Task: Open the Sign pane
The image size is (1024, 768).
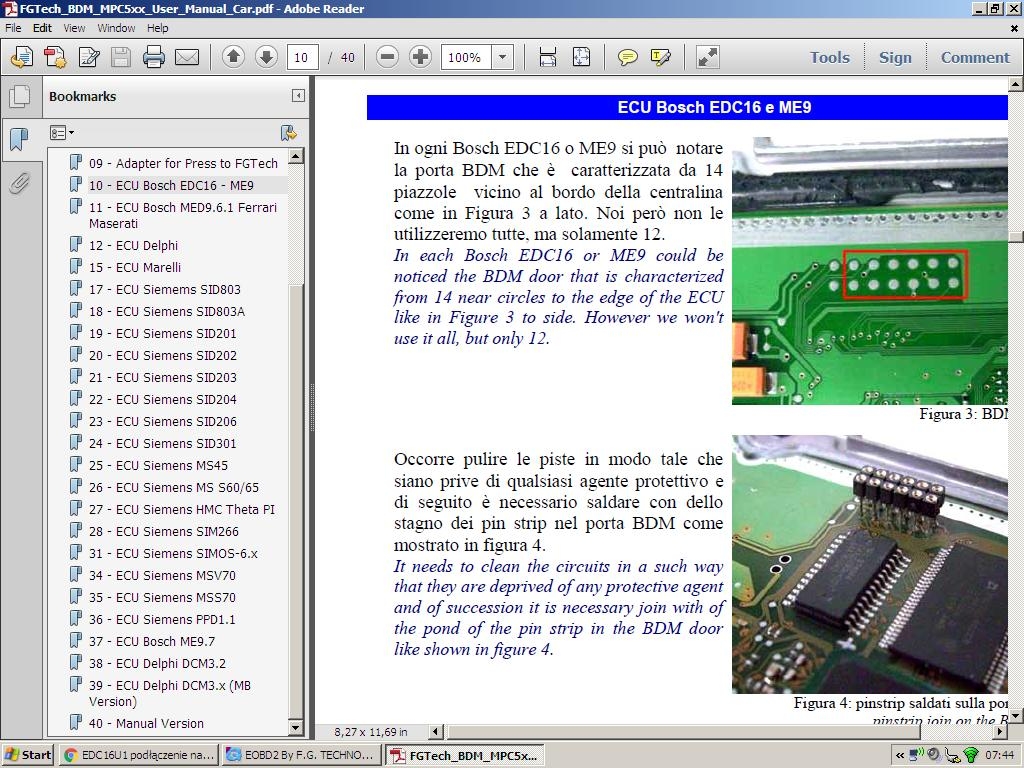Action: point(895,57)
